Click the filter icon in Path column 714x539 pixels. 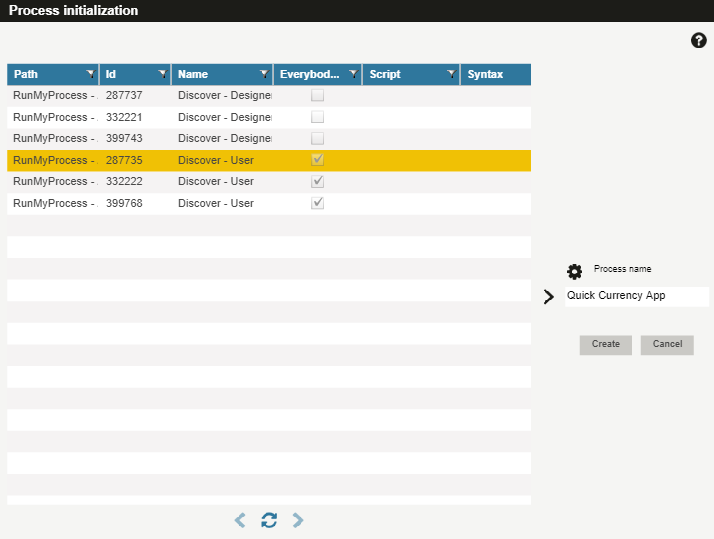click(90, 75)
